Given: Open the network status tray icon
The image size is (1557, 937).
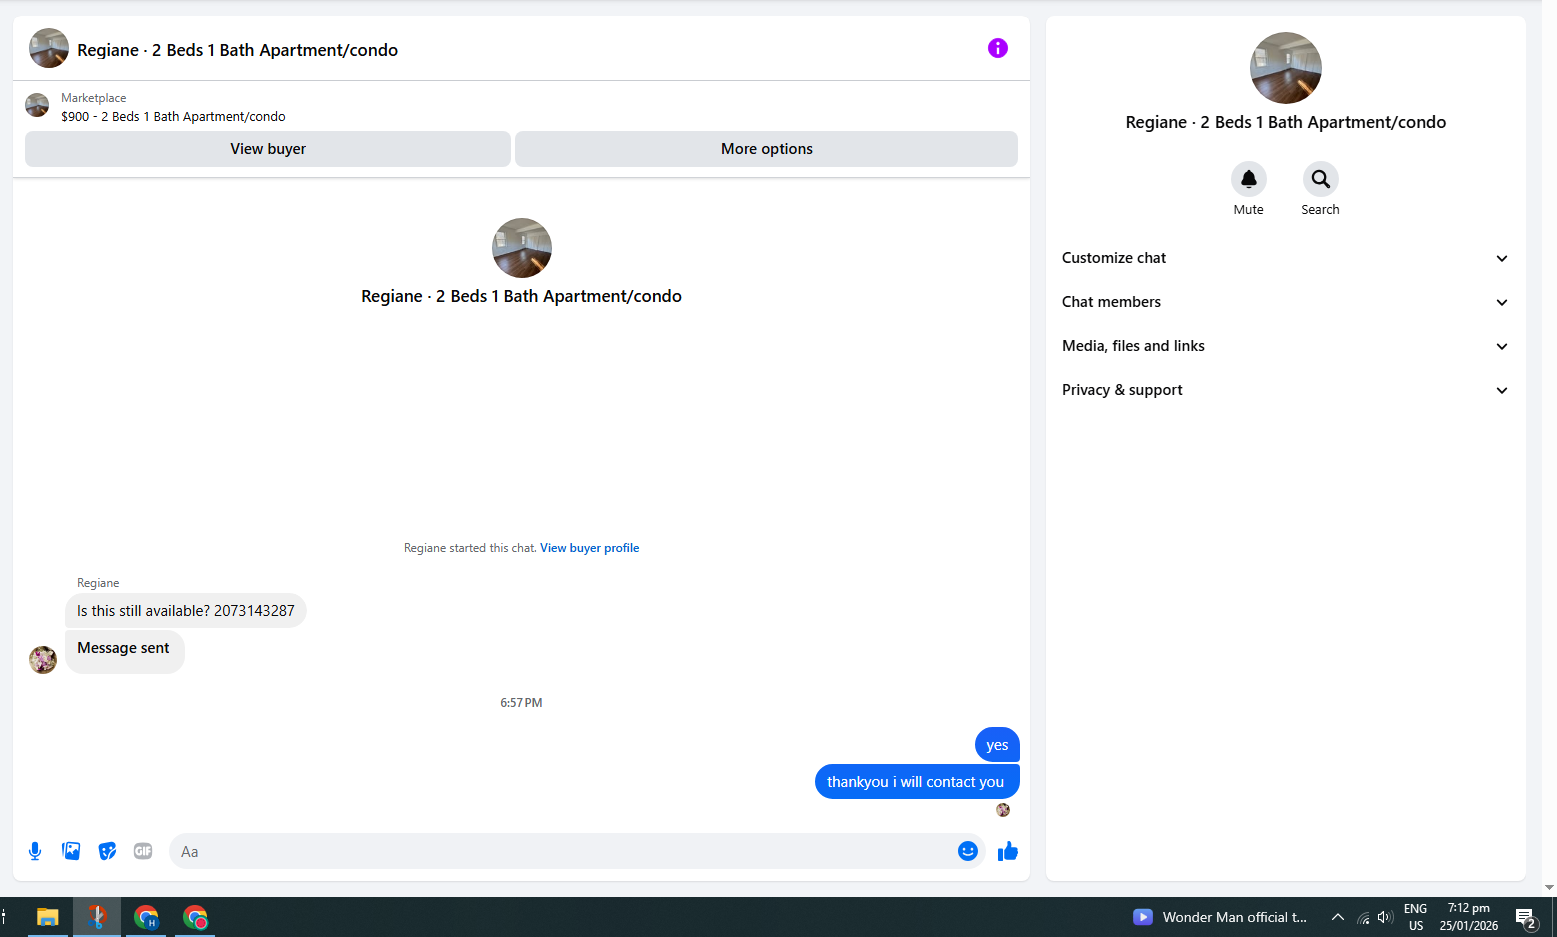Looking at the screenshot, I should click(1363, 917).
